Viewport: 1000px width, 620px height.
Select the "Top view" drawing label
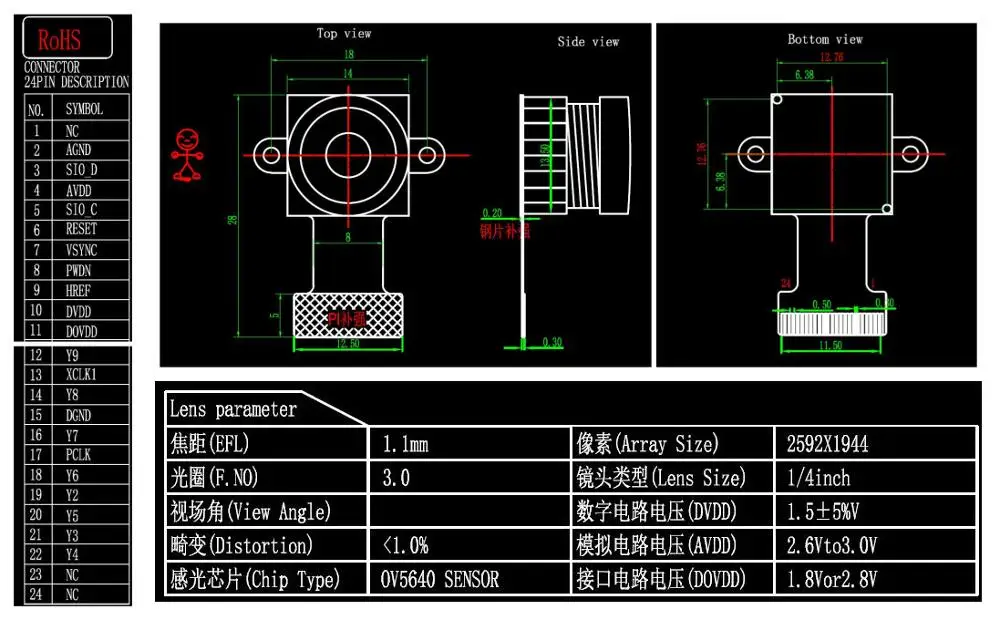click(x=344, y=34)
